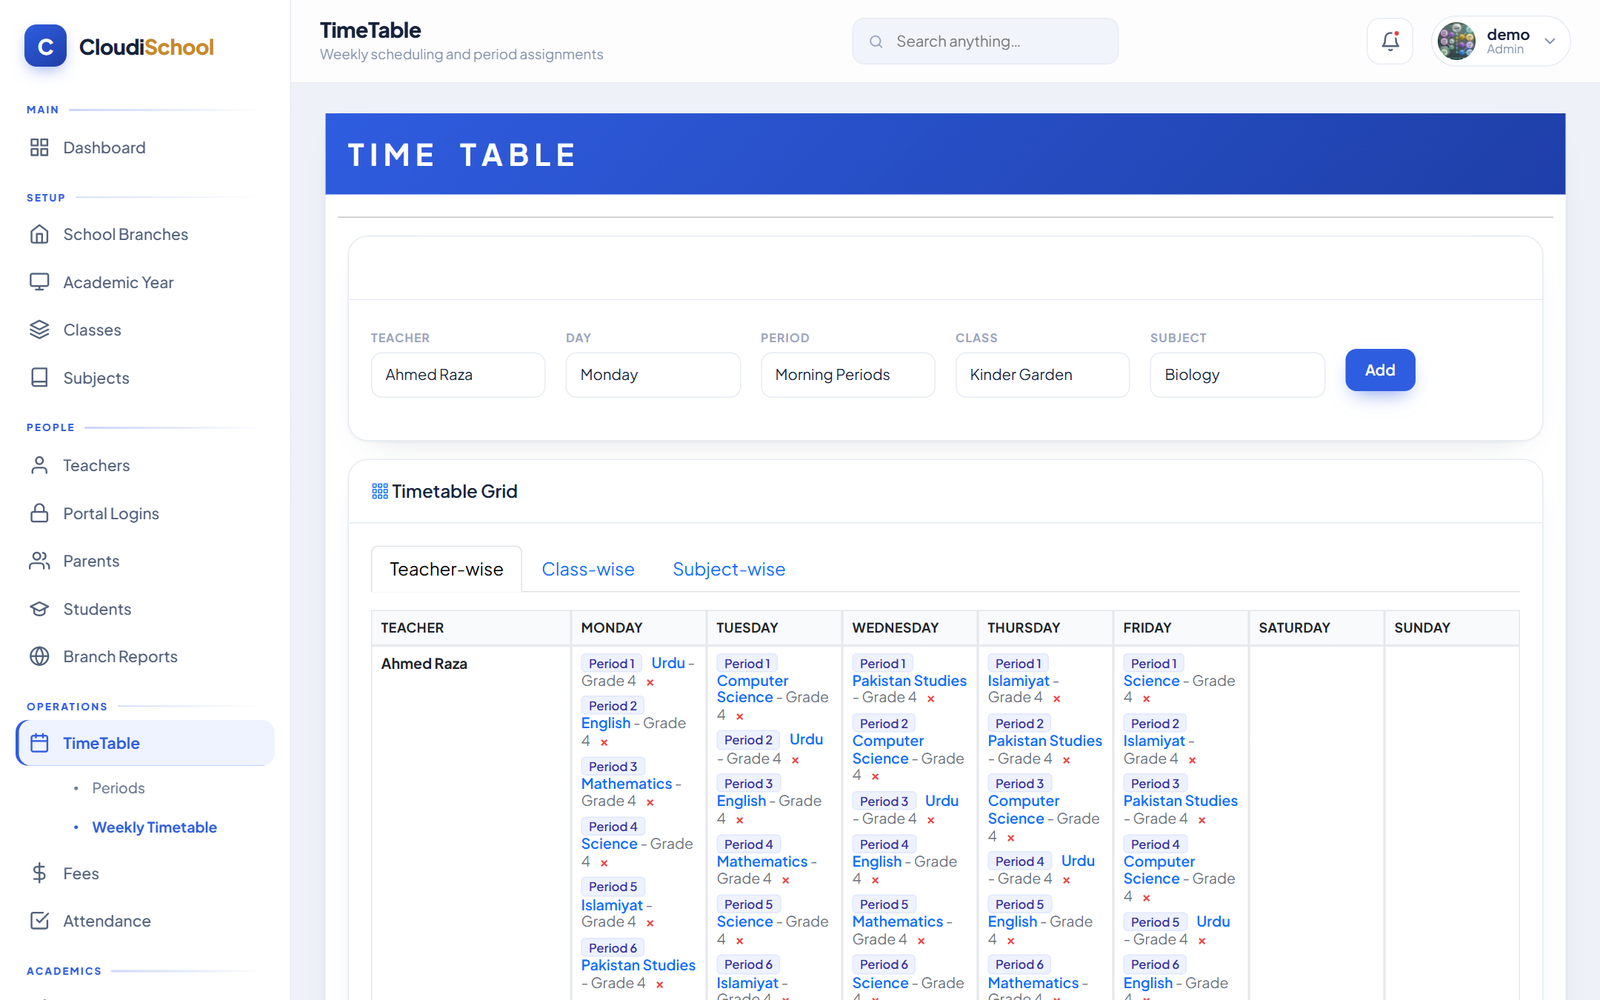Click the Tuesday Period 3 English link
Image resolution: width=1600 pixels, height=1000 pixels.
click(x=741, y=801)
